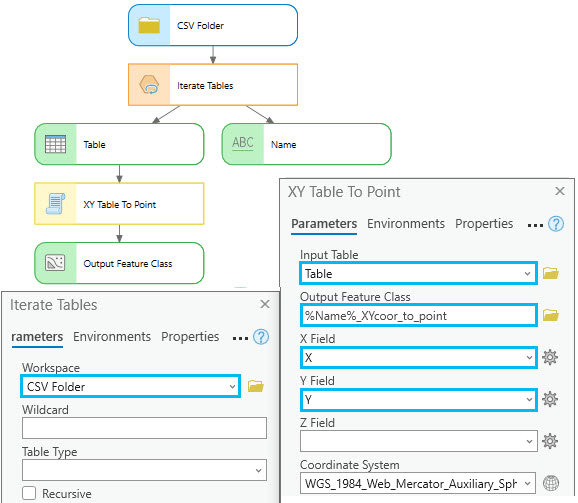Click the ABC icon of the Name variable

(243, 143)
